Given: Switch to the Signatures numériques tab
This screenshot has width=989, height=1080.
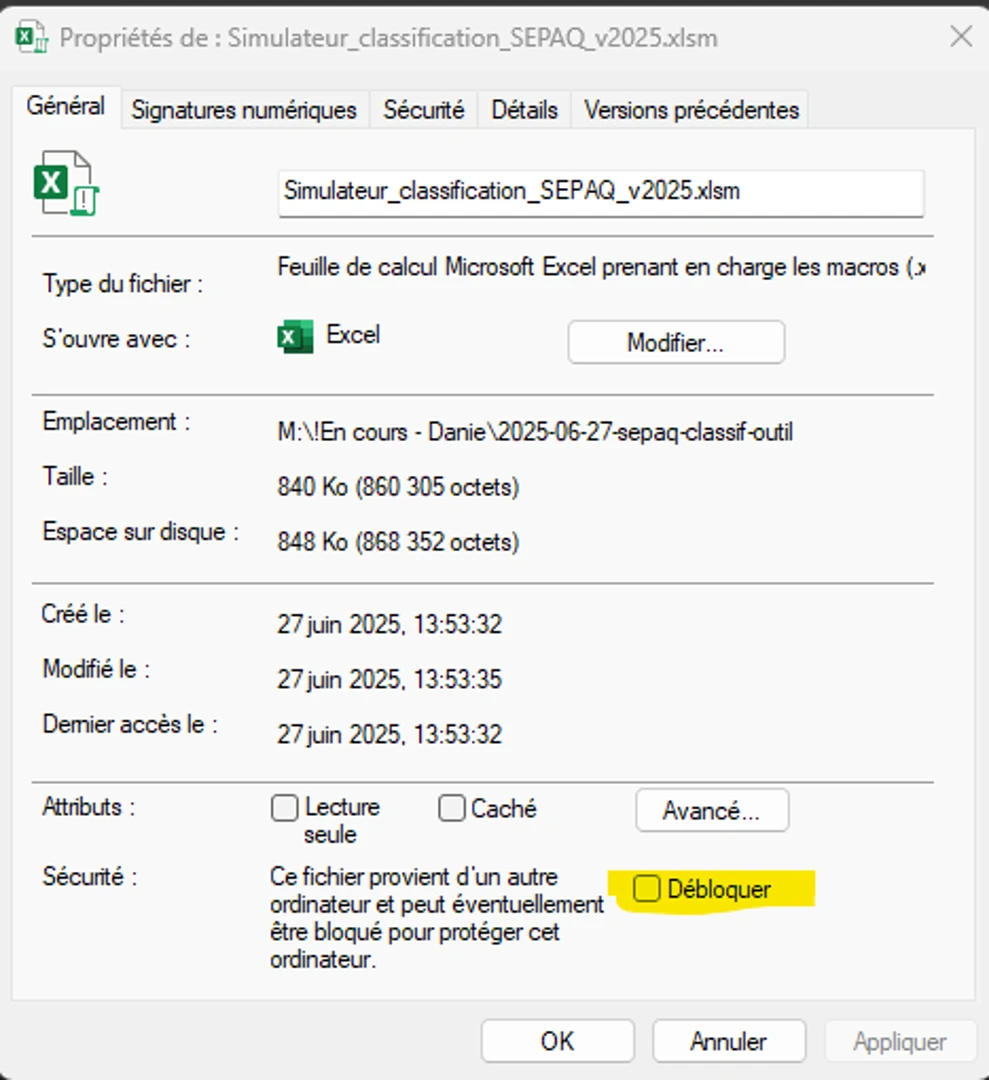Looking at the screenshot, I should click(x=244, y=110).
